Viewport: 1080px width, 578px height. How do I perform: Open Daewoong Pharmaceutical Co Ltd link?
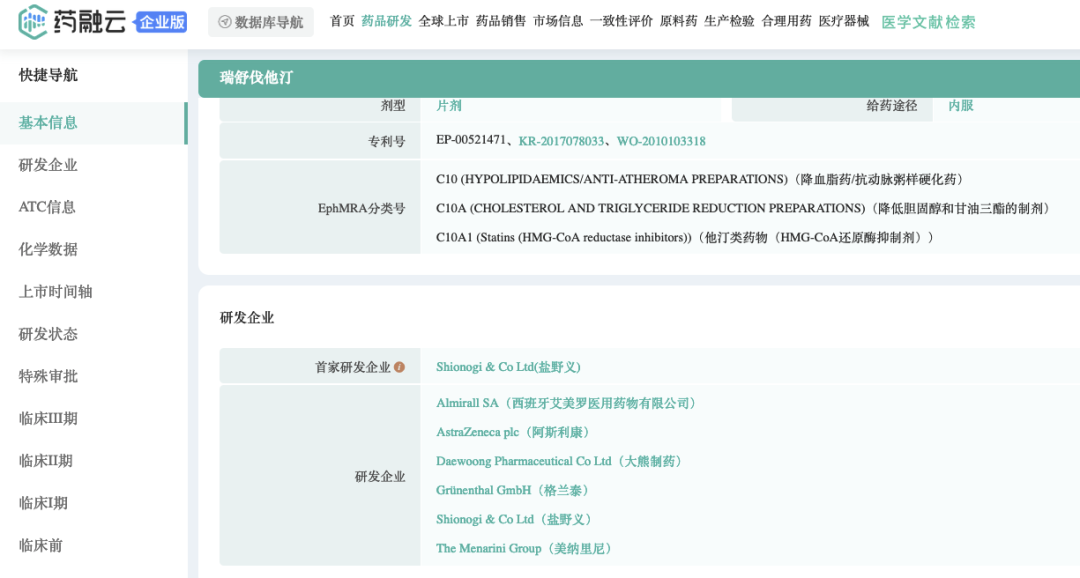tap(560, 461)
